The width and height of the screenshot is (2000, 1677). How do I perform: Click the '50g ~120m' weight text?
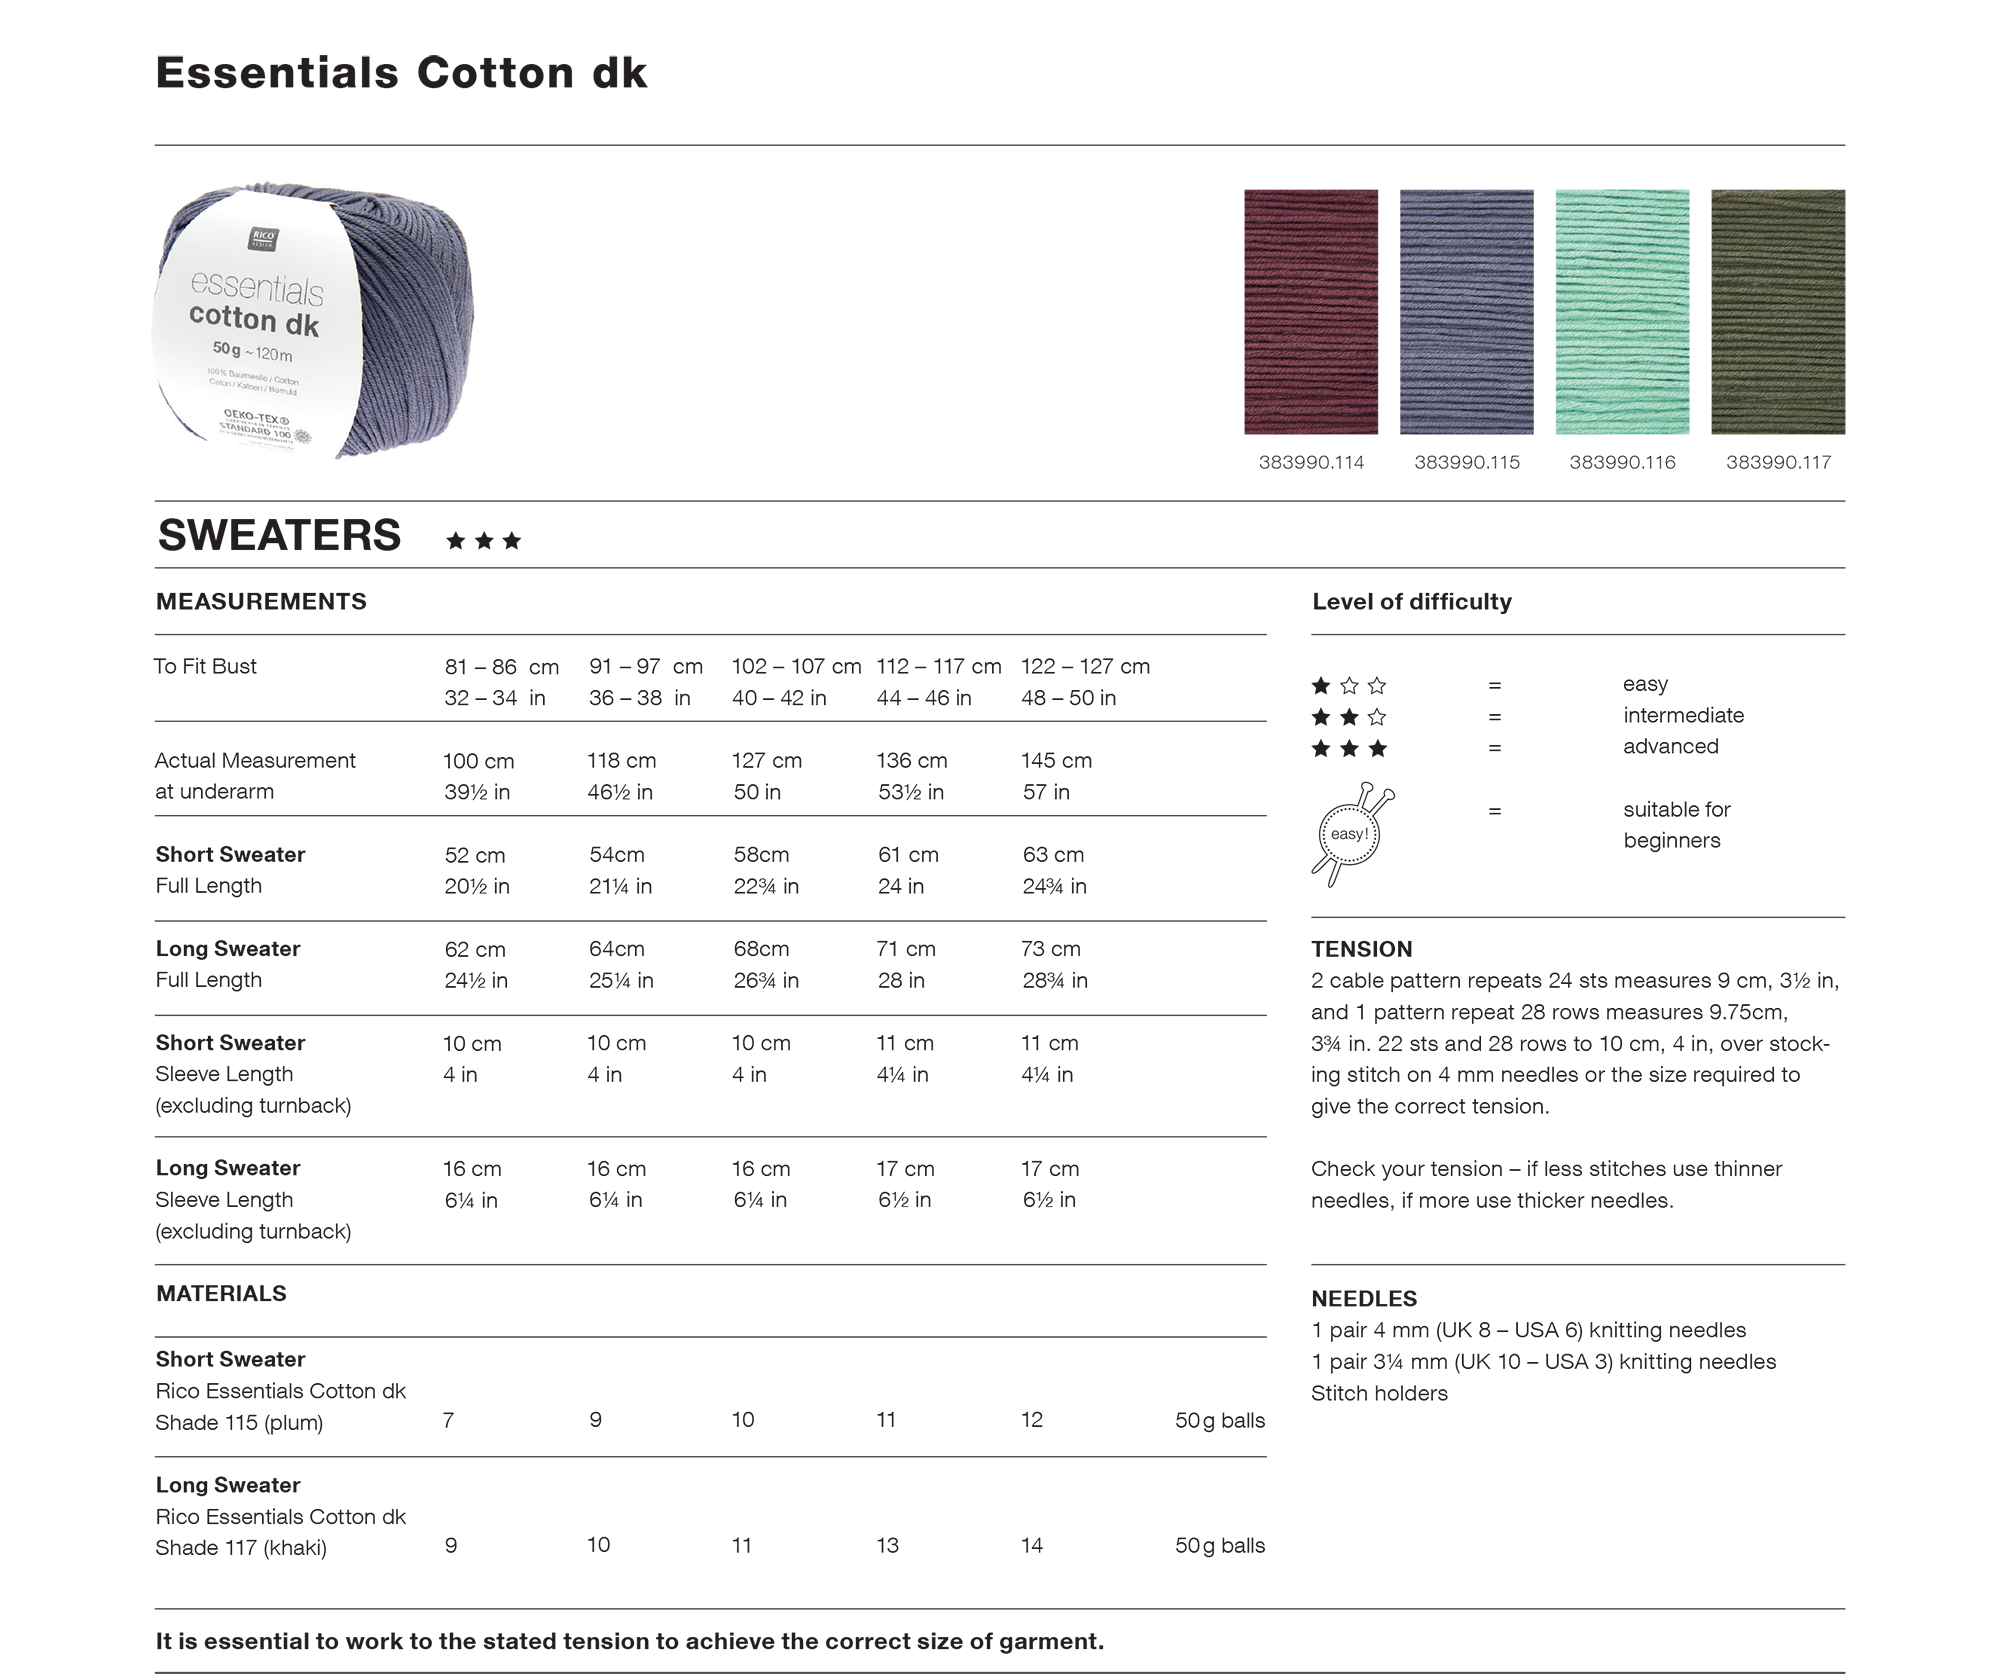coord(252,351)
